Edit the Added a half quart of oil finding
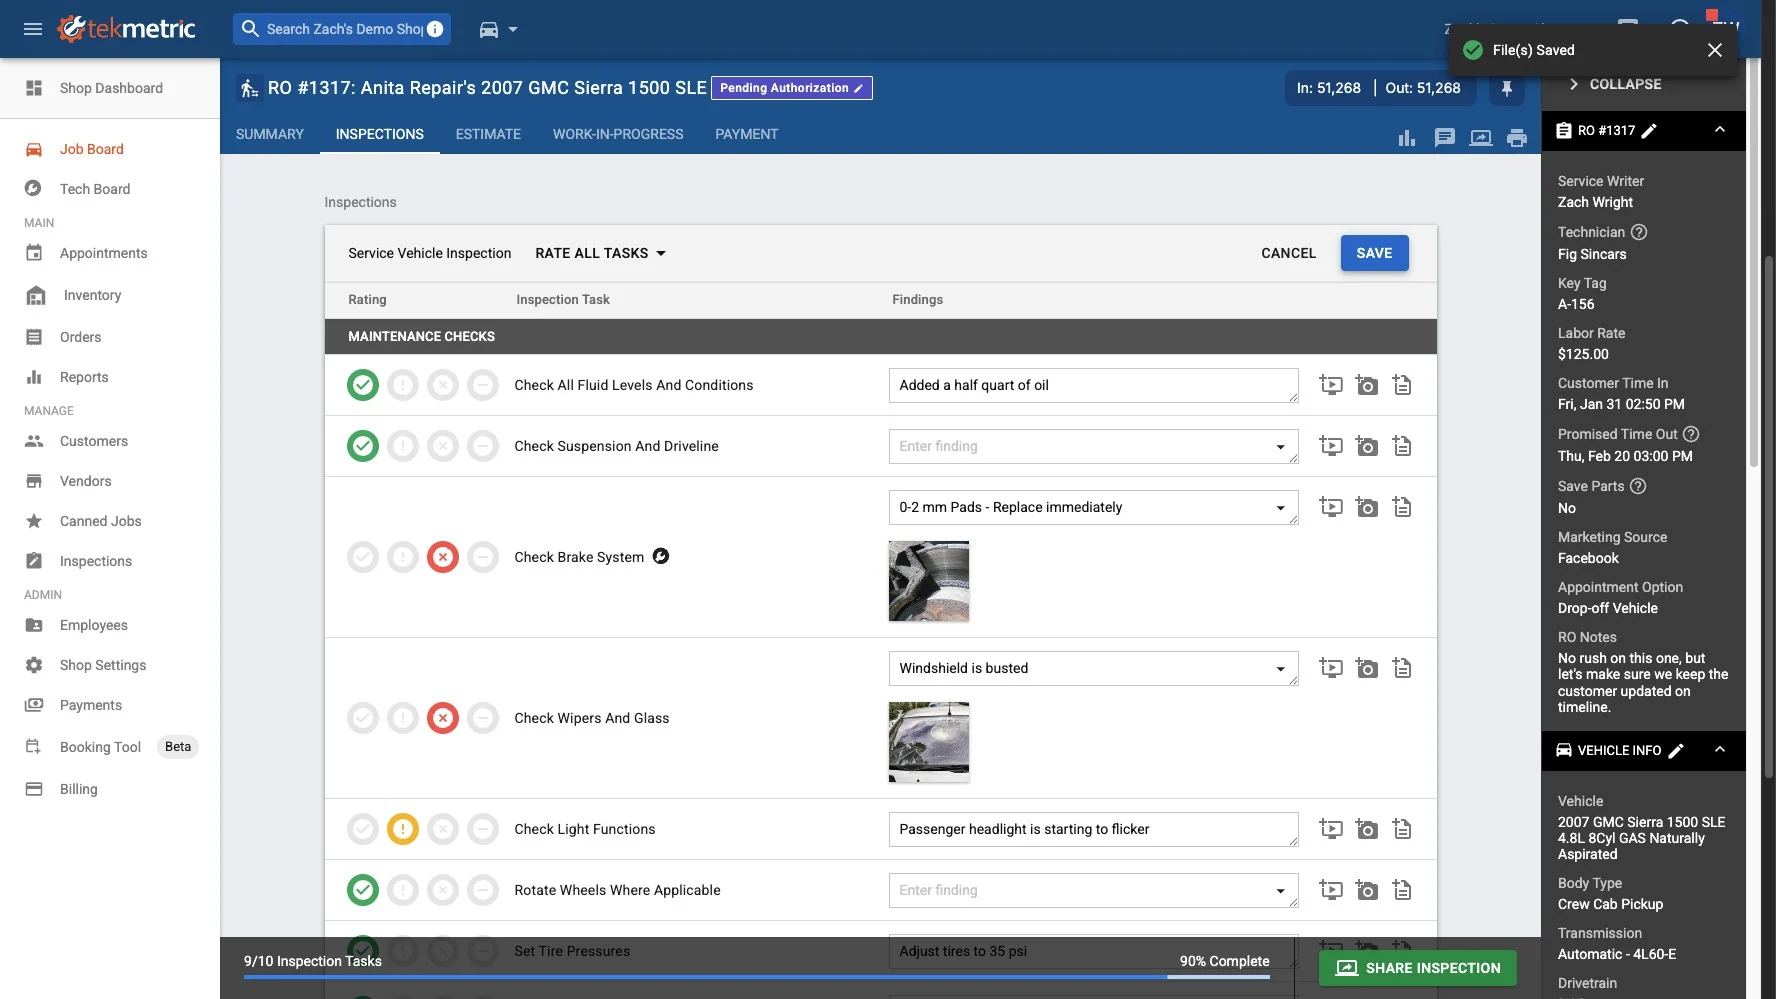The width and height of the screenshot is (1776, 999). [x=1093, y=385]
